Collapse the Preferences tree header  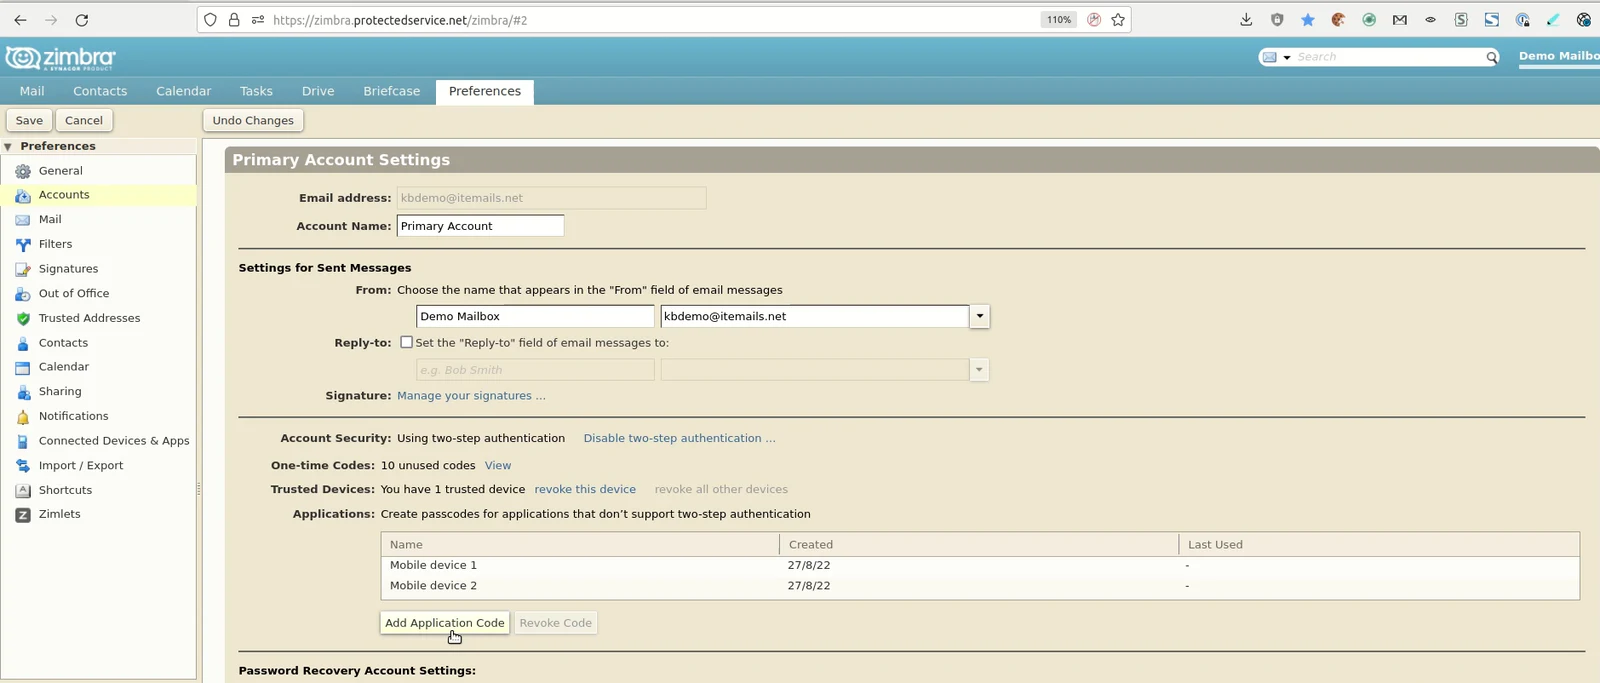[8, 146]
